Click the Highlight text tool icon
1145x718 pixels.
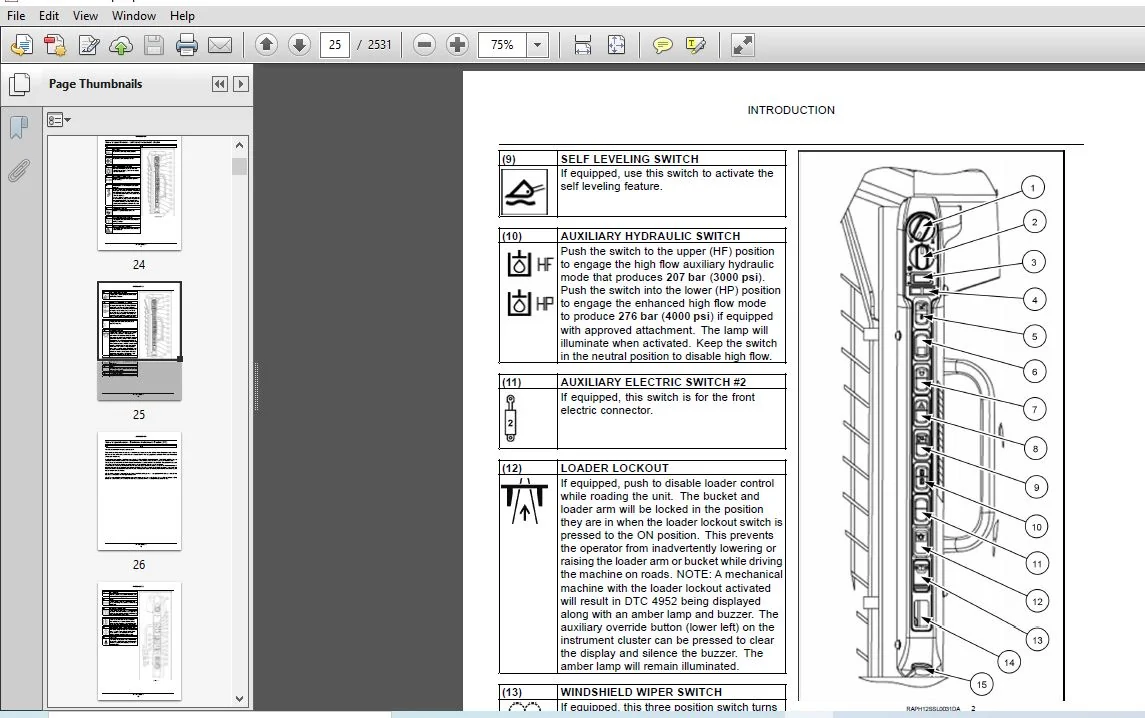pyautogui.click(x=695, y=45)
